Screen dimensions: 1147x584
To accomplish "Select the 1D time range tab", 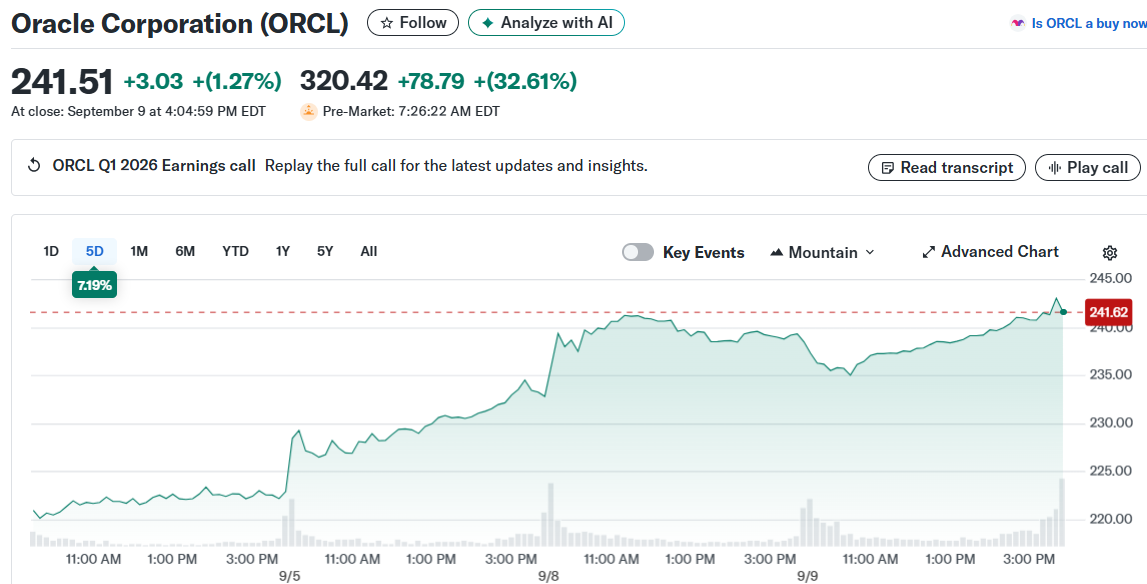I will click(50, 251).
